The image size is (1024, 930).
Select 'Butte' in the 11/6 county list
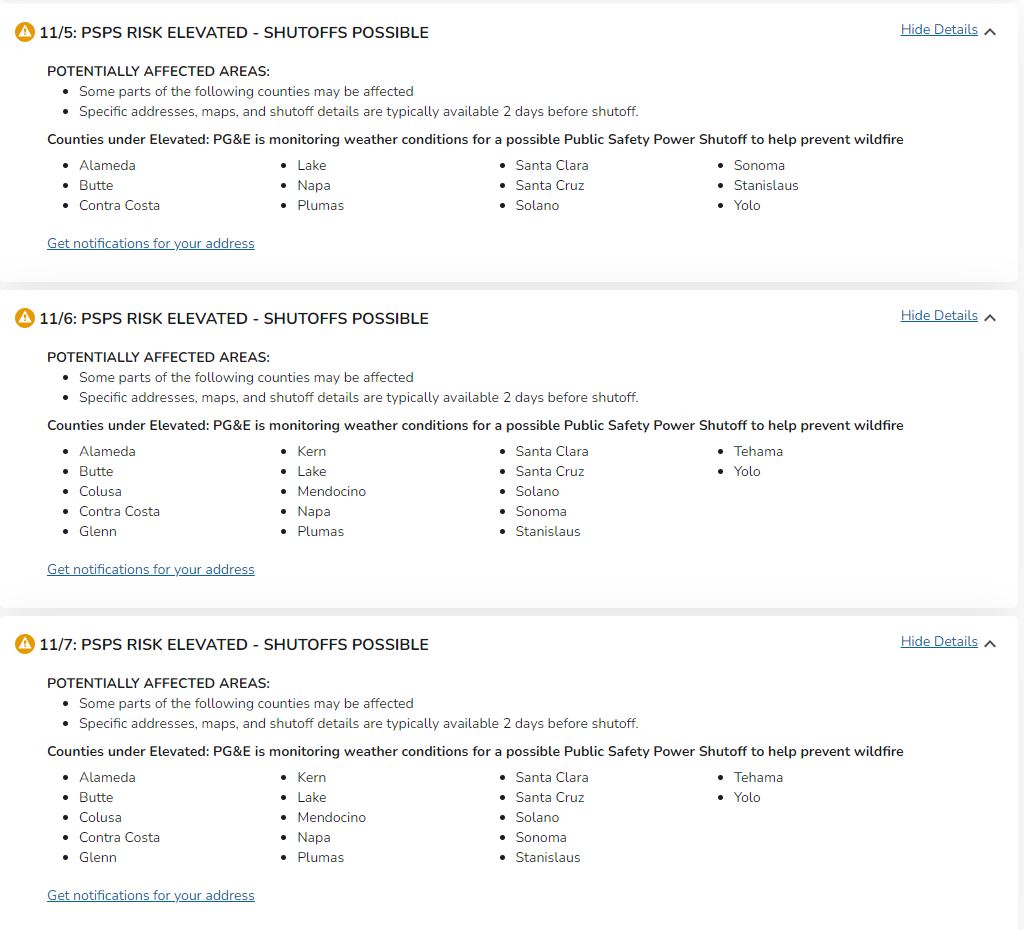coord(96,472)
